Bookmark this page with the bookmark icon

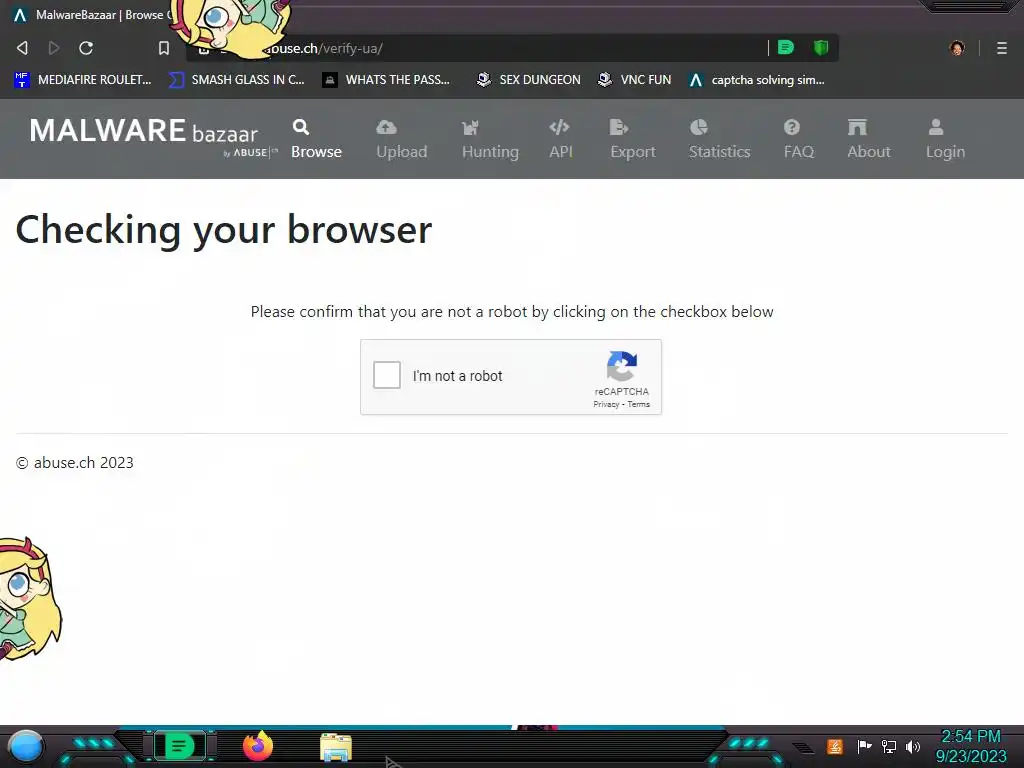(164, 48)
